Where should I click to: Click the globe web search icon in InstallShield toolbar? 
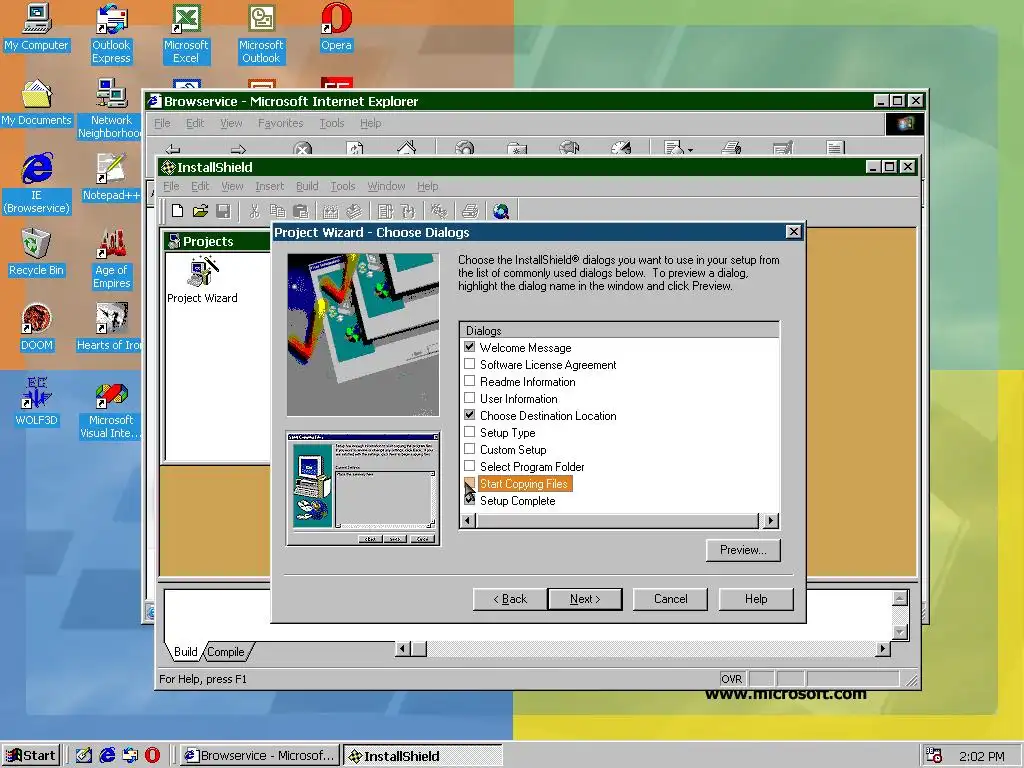[x=501, y=211]
